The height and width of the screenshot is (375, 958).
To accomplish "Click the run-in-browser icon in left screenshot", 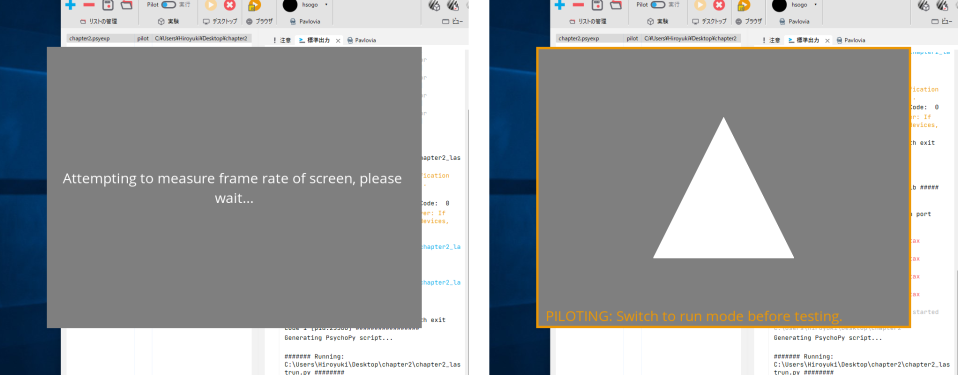I will [x=254, y=5].
